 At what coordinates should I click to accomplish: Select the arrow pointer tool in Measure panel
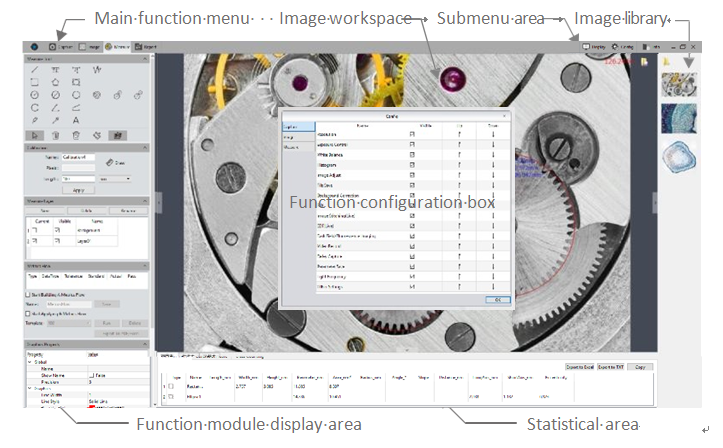(35, 136)
